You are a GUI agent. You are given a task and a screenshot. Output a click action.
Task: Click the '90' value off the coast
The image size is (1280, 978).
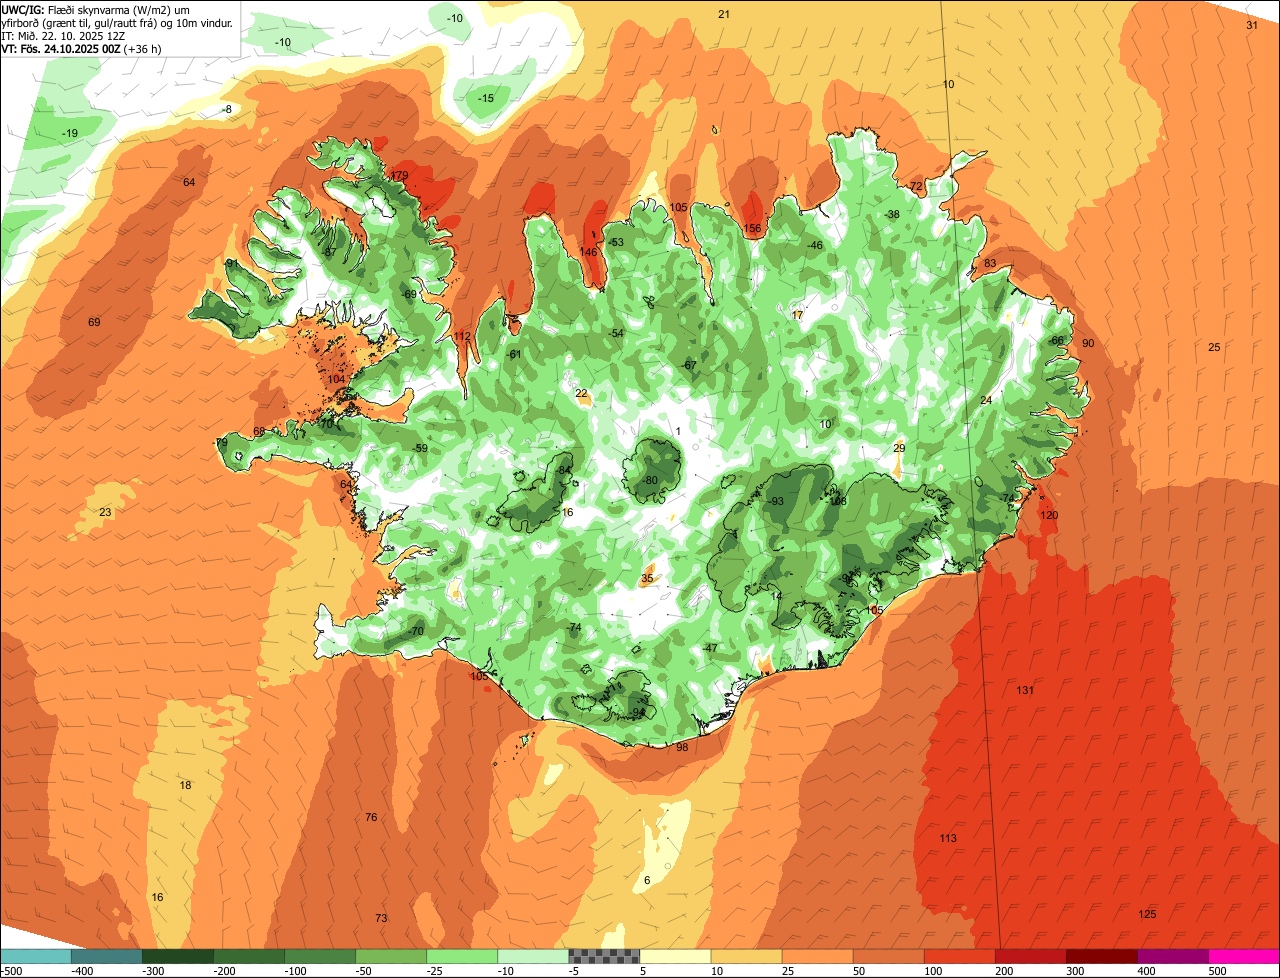tap(1088, 344)
